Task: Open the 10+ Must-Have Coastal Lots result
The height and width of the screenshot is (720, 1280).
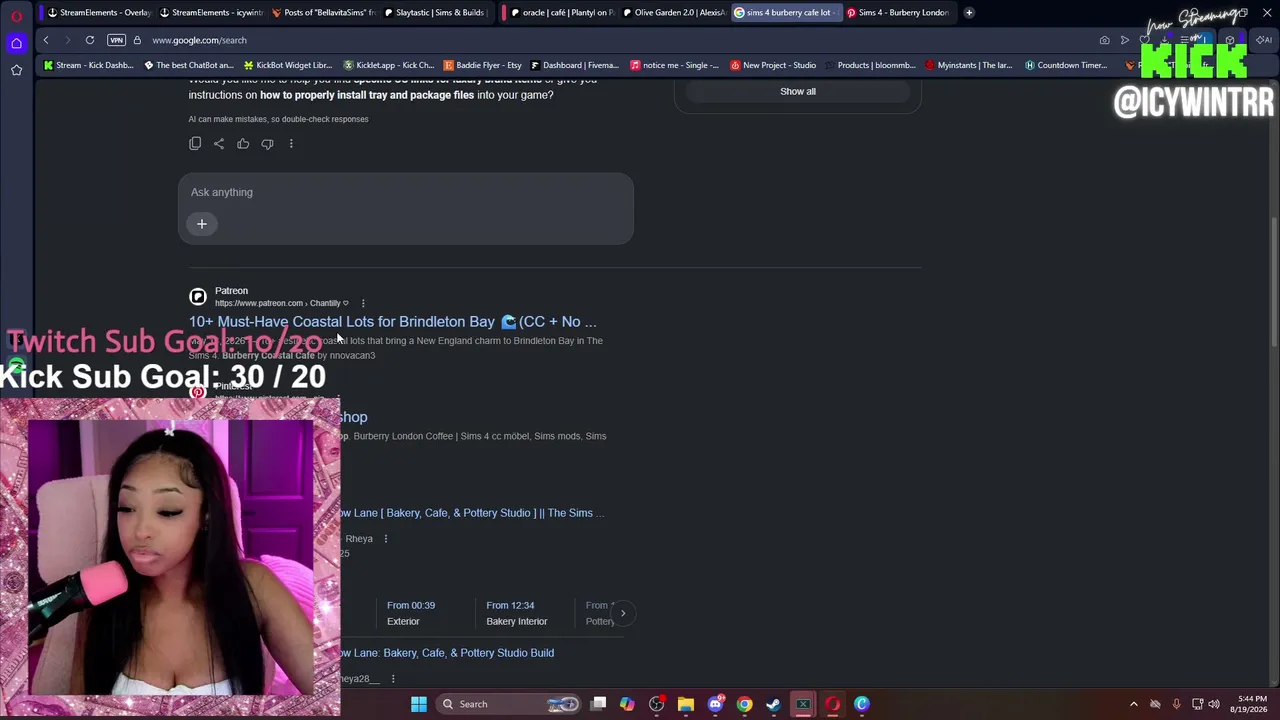Action: [392, 322]
